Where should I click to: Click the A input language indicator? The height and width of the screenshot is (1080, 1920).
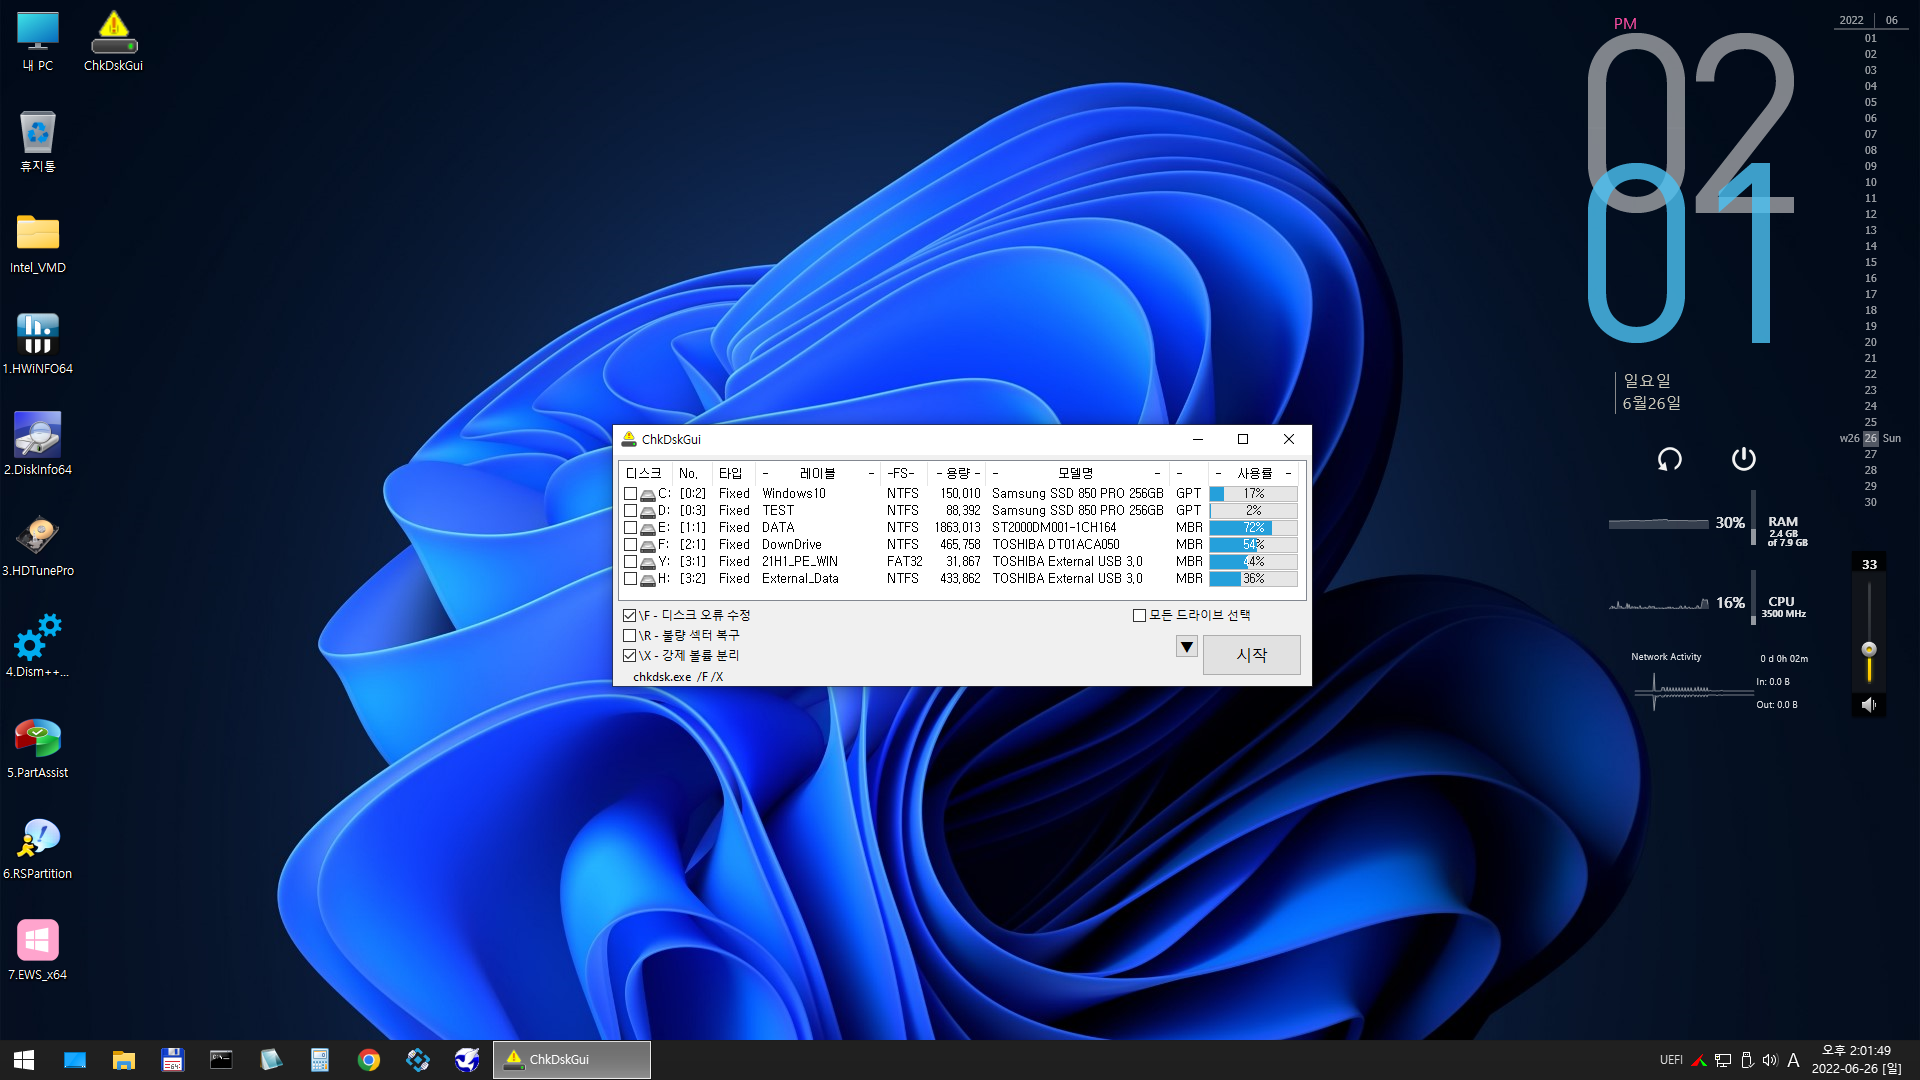click(x=1793, y=1060)
